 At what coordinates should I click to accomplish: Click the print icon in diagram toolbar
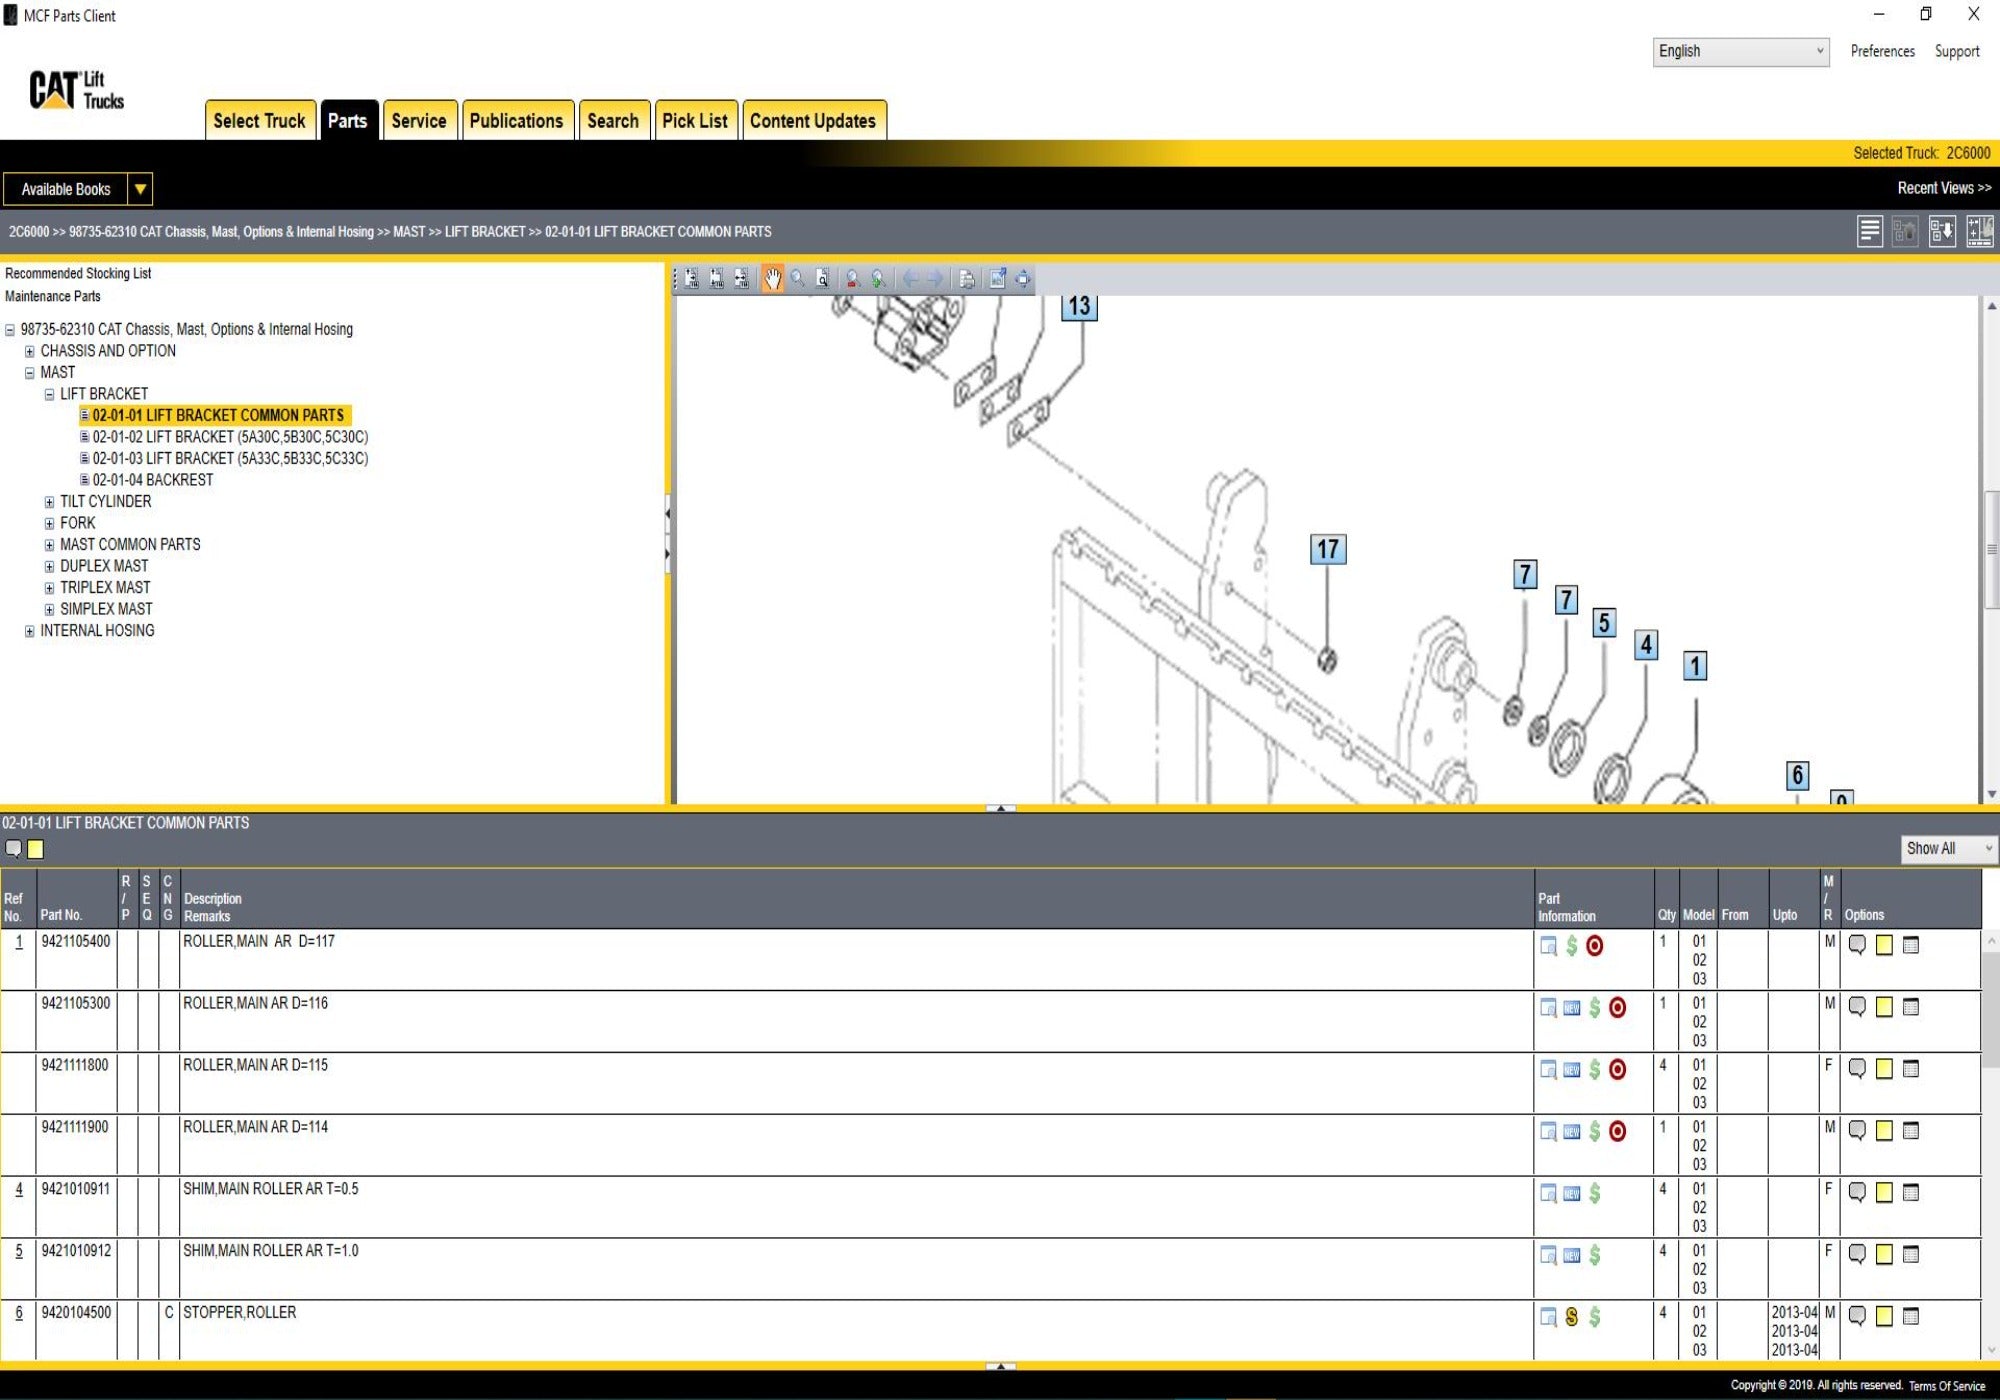pyautogui.click(x=966, y=279)
